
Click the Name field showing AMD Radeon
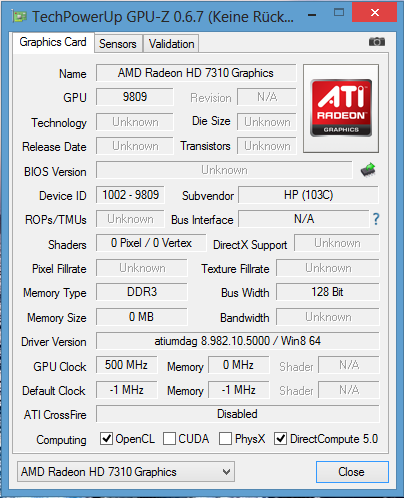[x=196, y=73]
